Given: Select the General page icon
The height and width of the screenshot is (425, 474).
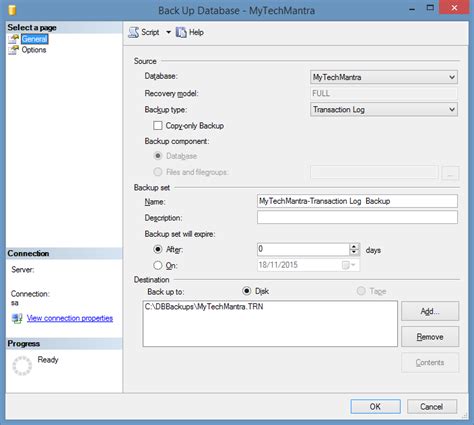Looking at the screenshot, I should pos(14,39).
